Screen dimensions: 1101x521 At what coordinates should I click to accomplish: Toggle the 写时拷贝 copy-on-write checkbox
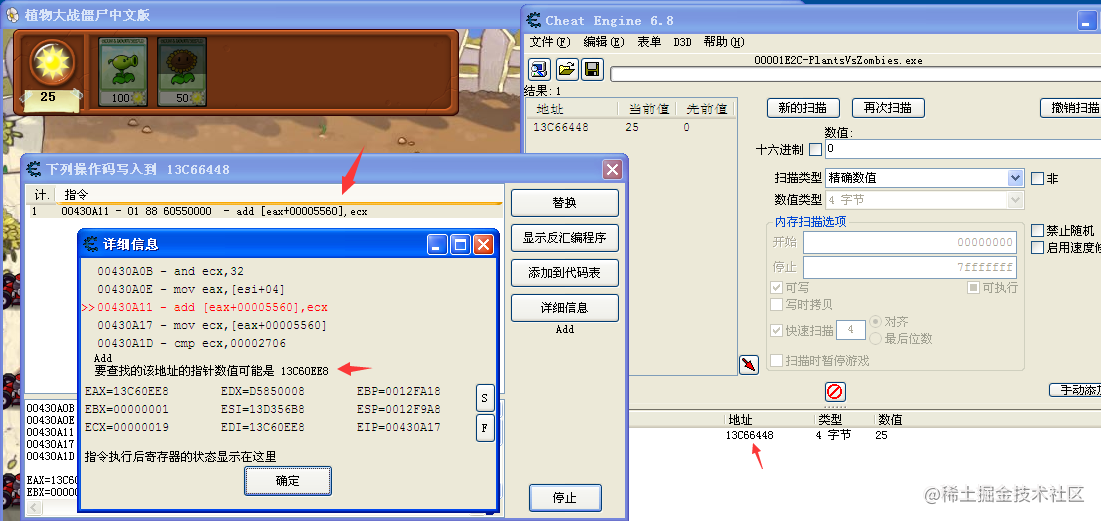[777, 305]
